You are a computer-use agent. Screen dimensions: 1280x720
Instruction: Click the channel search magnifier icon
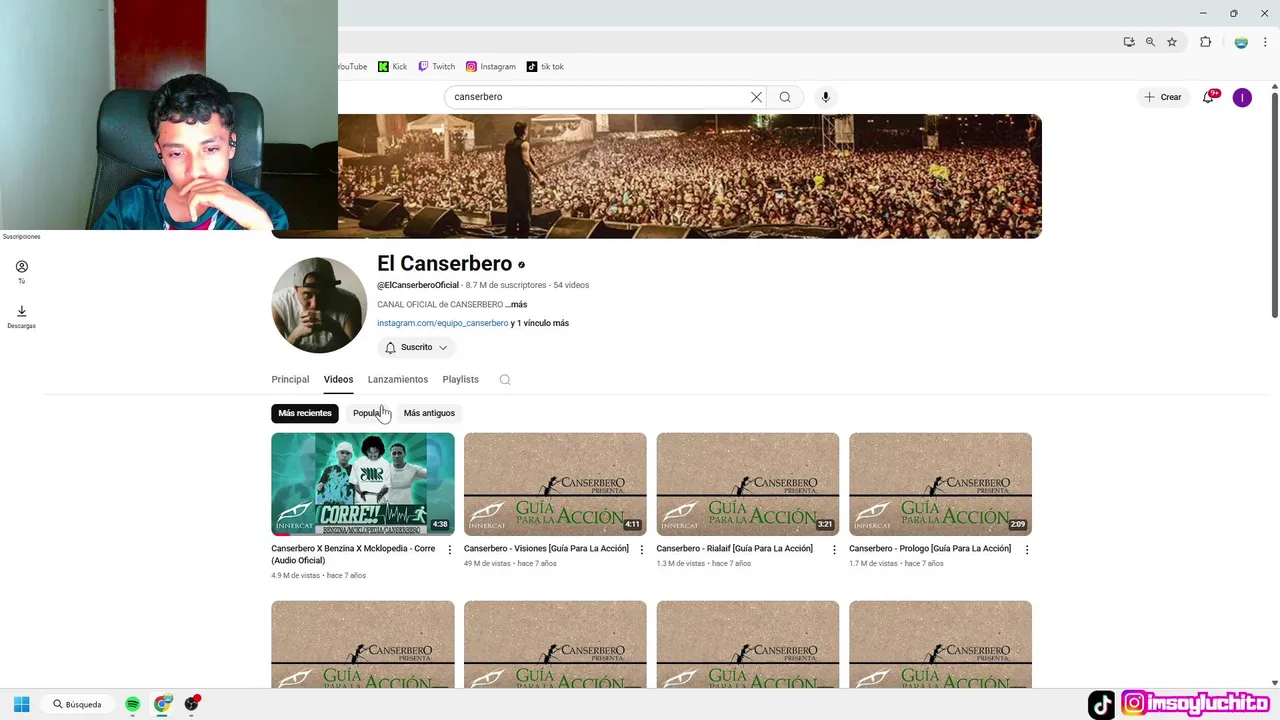pos(505,379)
